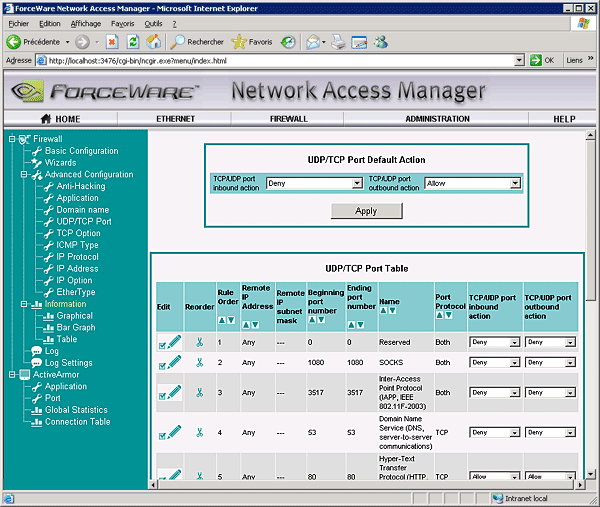Collapse the Information tree node
The height and width of the screenshot is (507, 600).
[x=24, y=304]
